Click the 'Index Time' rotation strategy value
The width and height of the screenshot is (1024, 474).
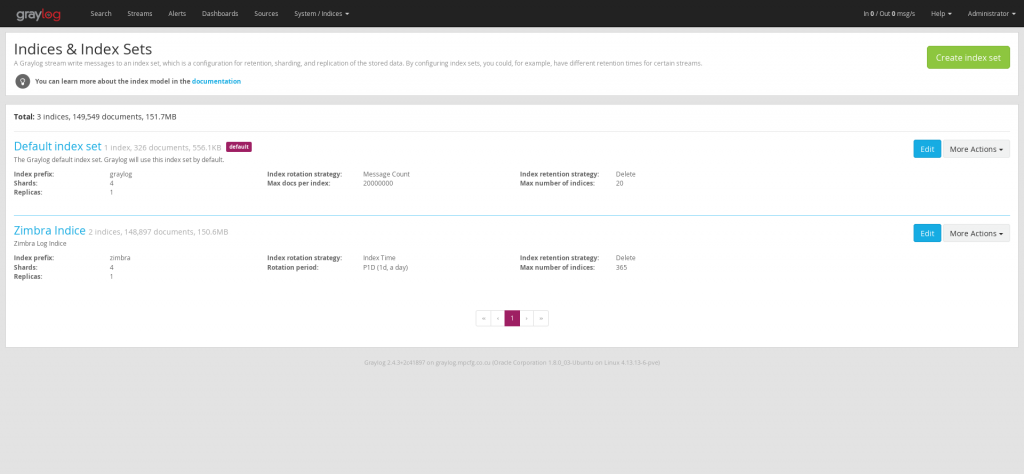[x=379, y=258]
